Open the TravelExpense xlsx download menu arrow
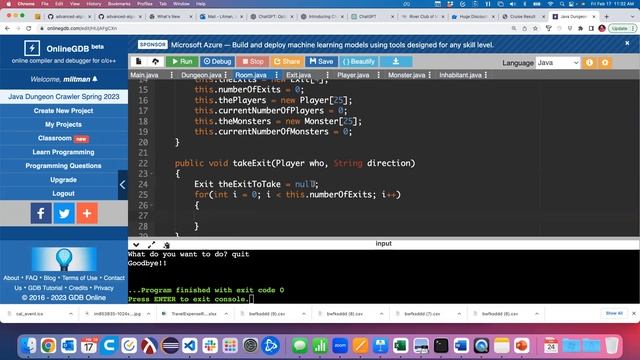The height and width of the screenshot is (360, 640). coord(226,313)
